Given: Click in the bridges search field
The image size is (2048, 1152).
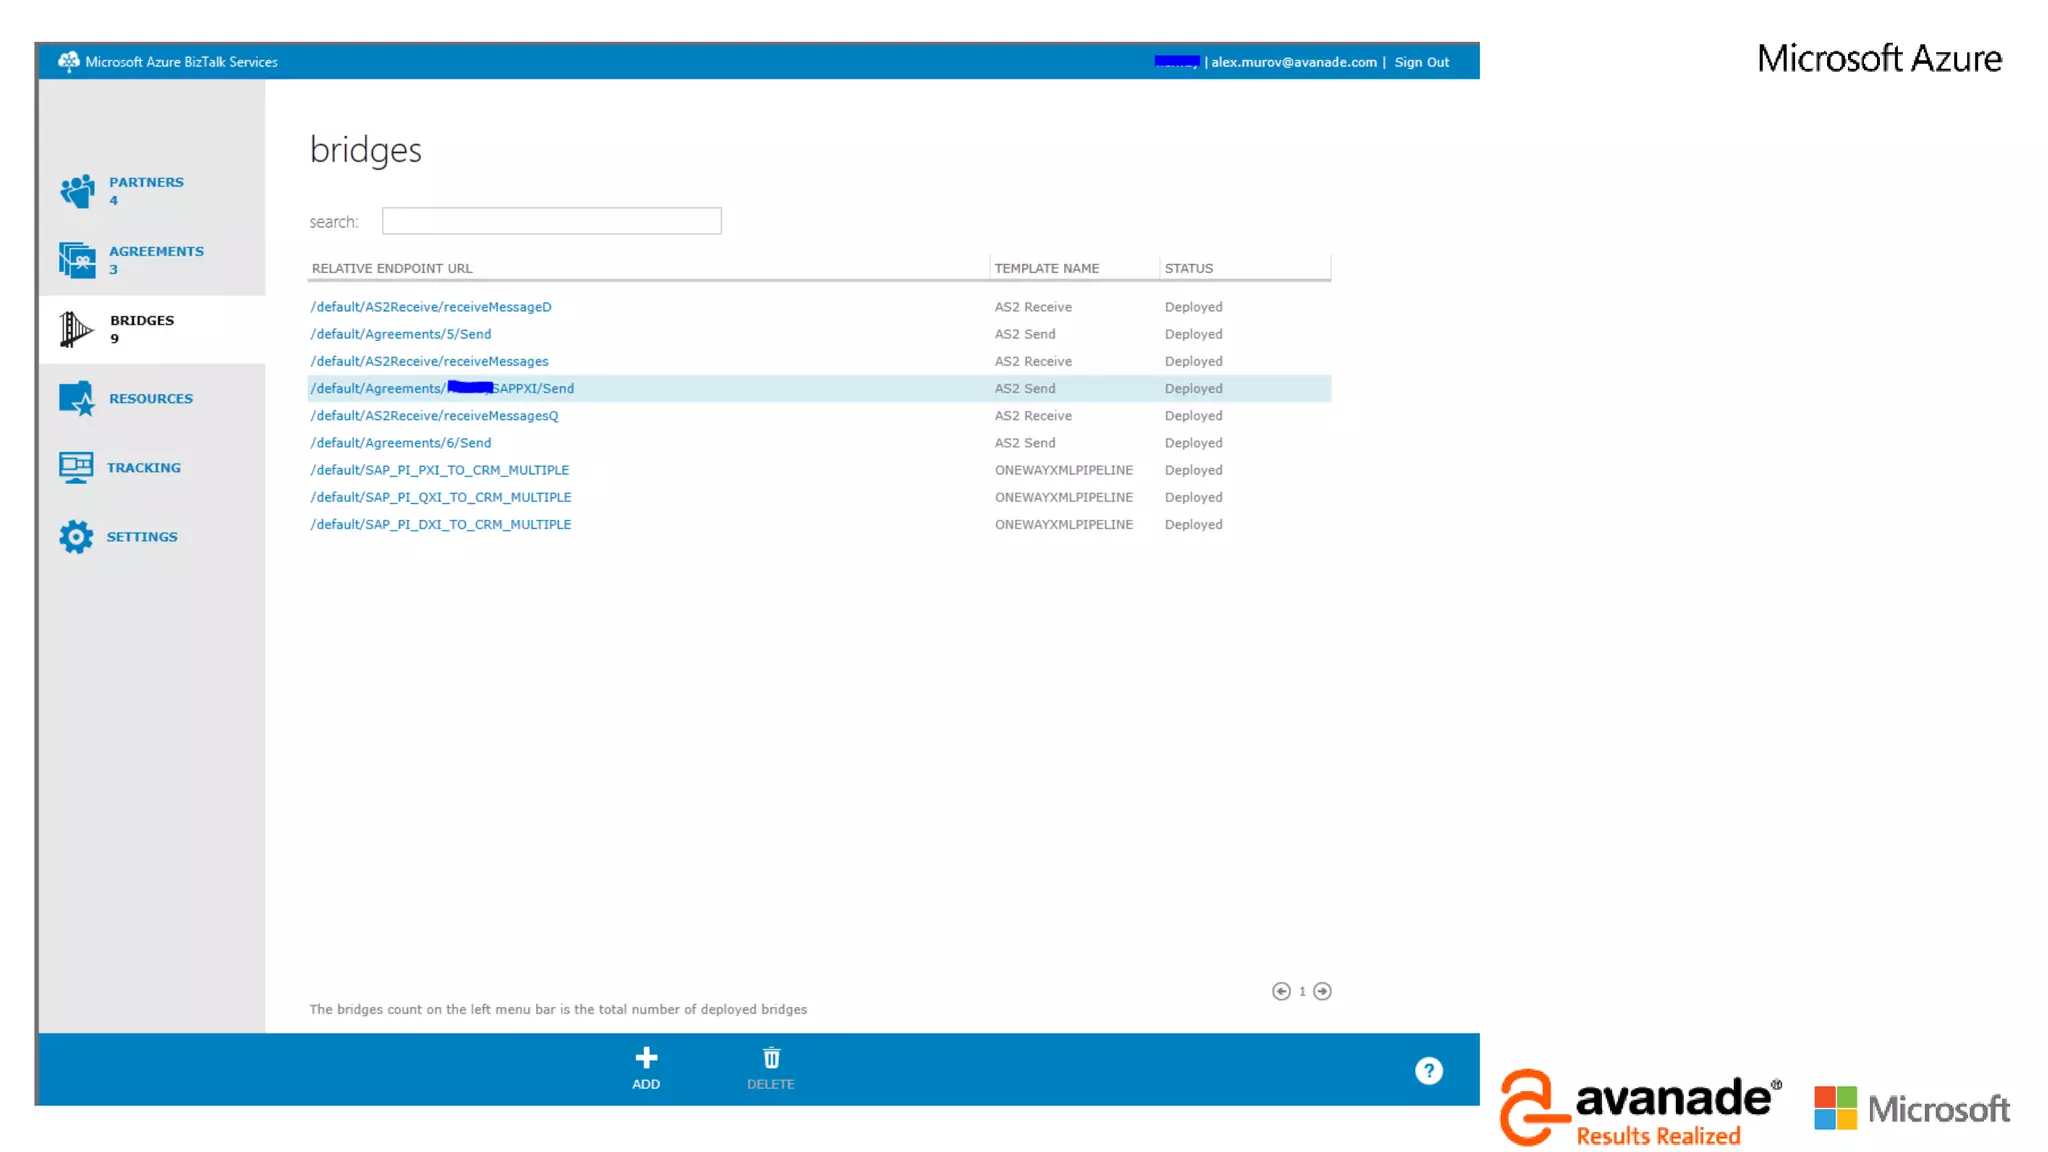Looking at the screenshot, I should pos(551,221).
